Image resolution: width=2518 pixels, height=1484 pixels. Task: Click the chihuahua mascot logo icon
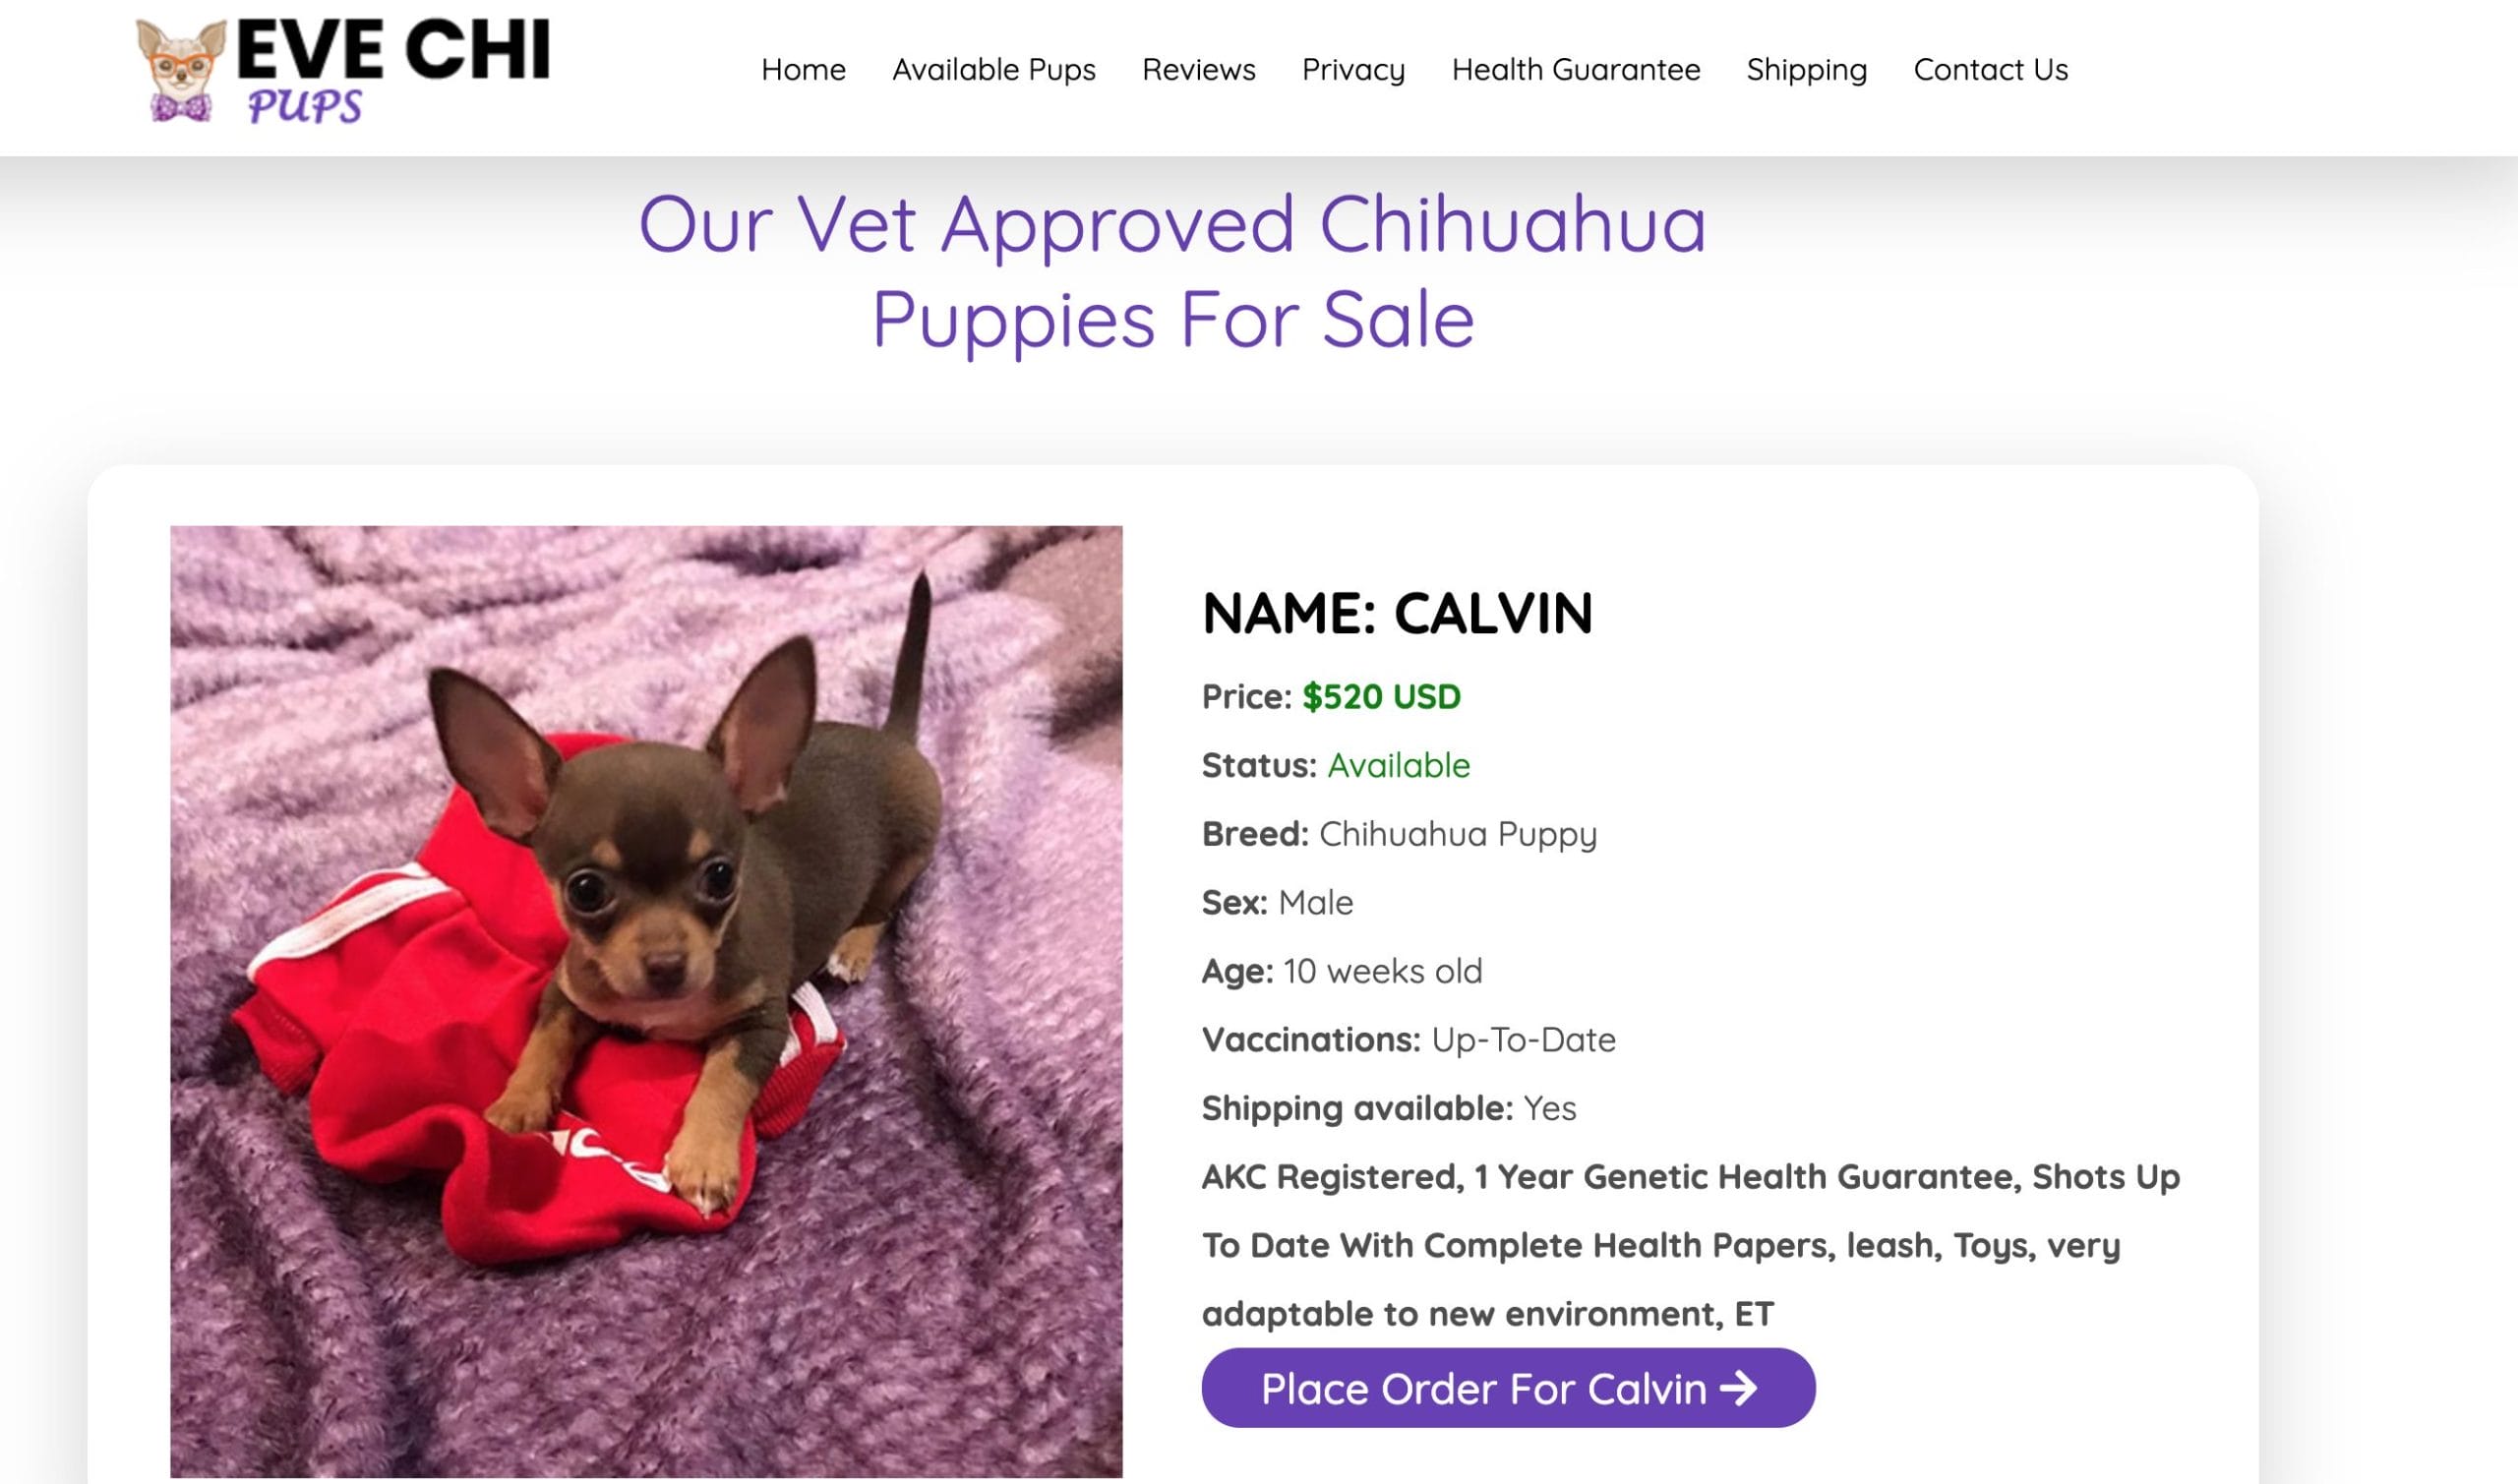(181, 72)
